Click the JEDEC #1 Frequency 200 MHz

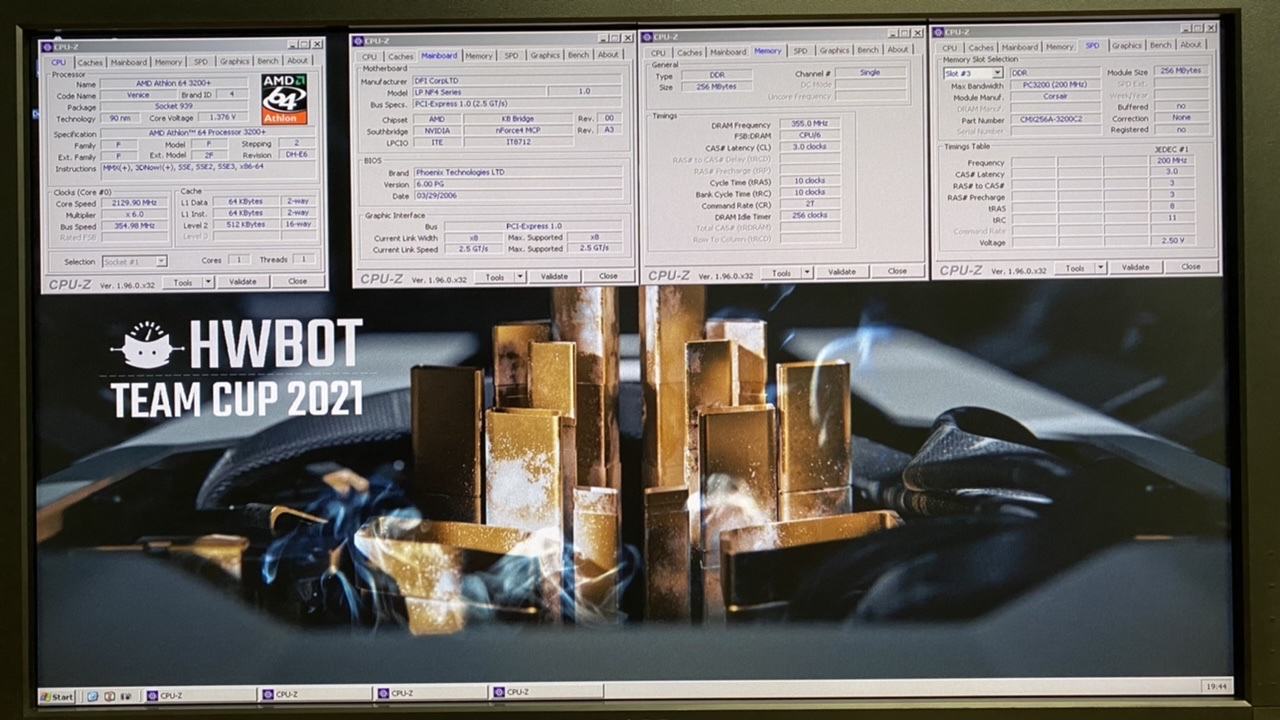pos(1171,160)
